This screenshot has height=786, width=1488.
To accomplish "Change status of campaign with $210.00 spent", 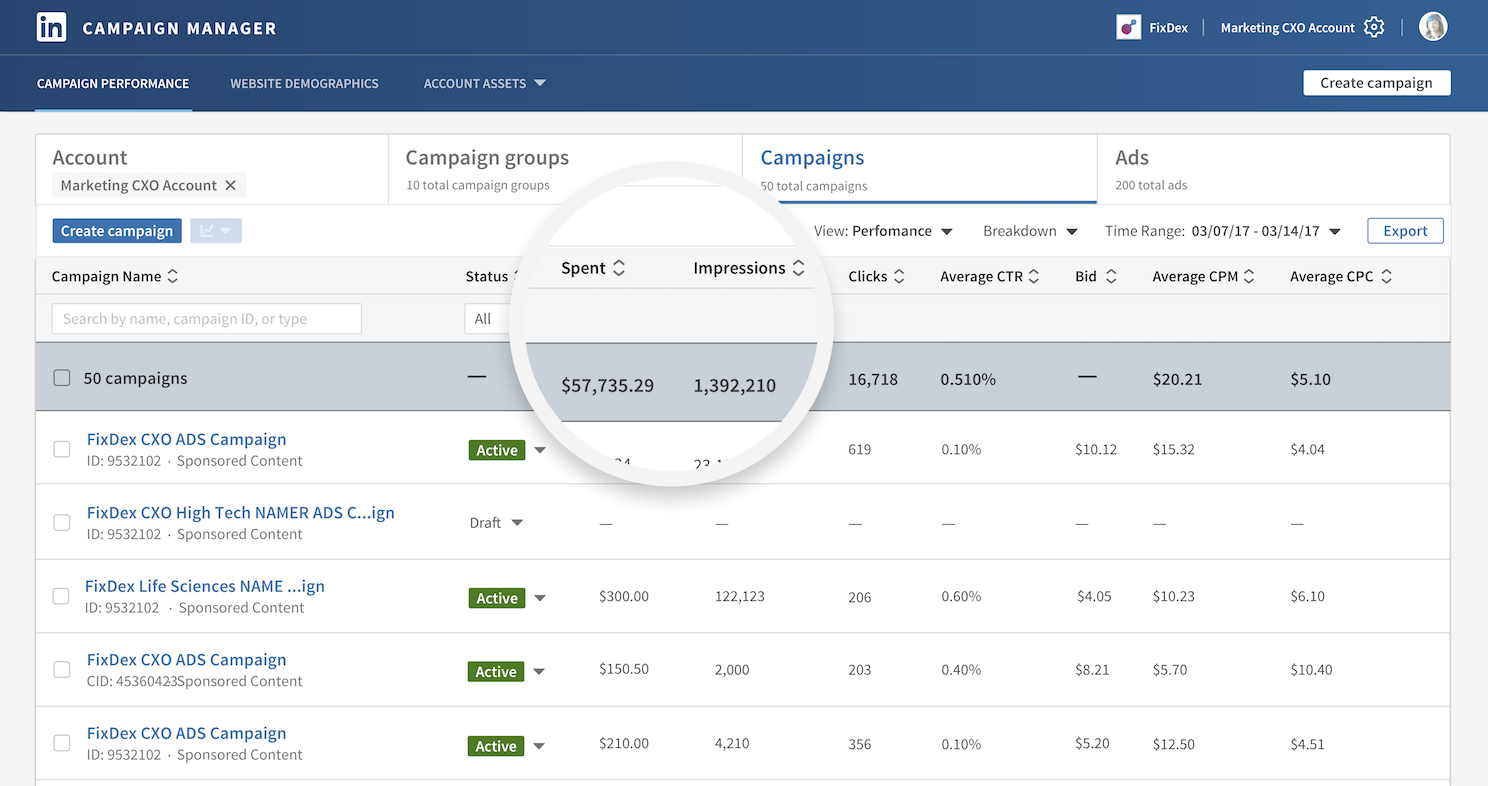I will point(539,746).
